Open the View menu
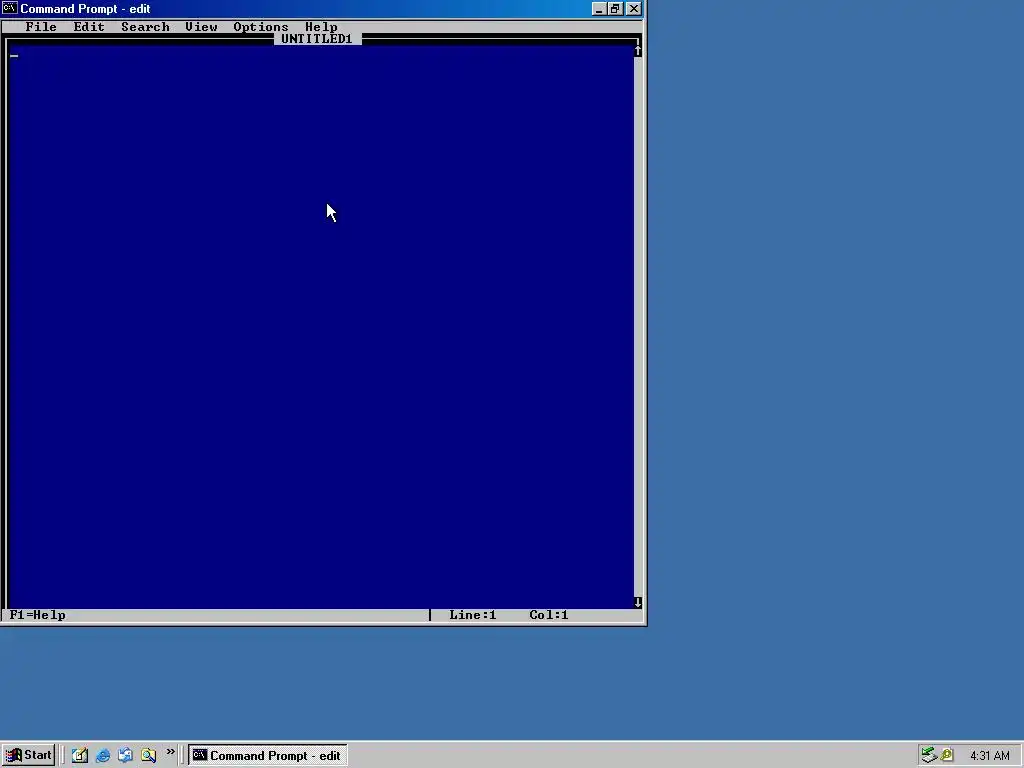The image size is (1024, 768). pos(201,27)
